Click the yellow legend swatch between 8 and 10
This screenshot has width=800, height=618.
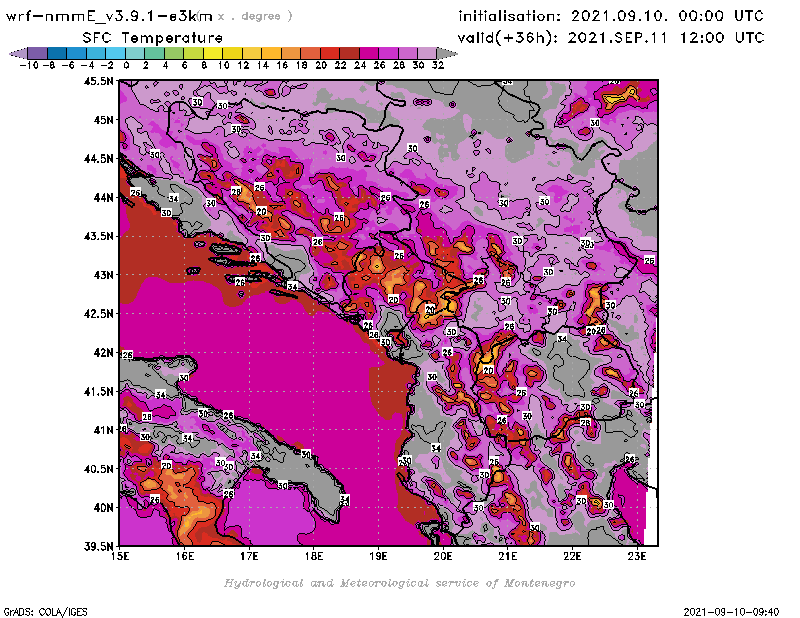213,53
